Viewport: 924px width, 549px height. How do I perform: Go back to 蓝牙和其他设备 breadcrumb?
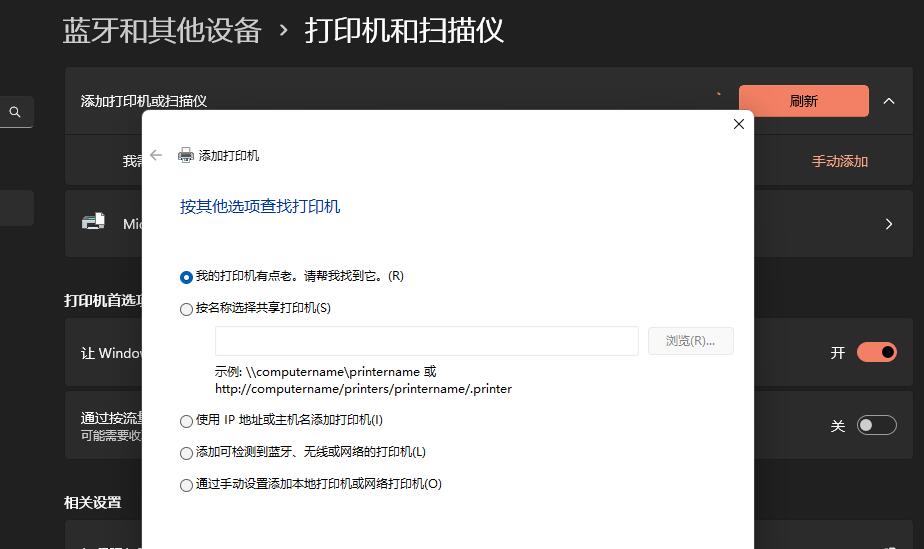click(162, 30)
